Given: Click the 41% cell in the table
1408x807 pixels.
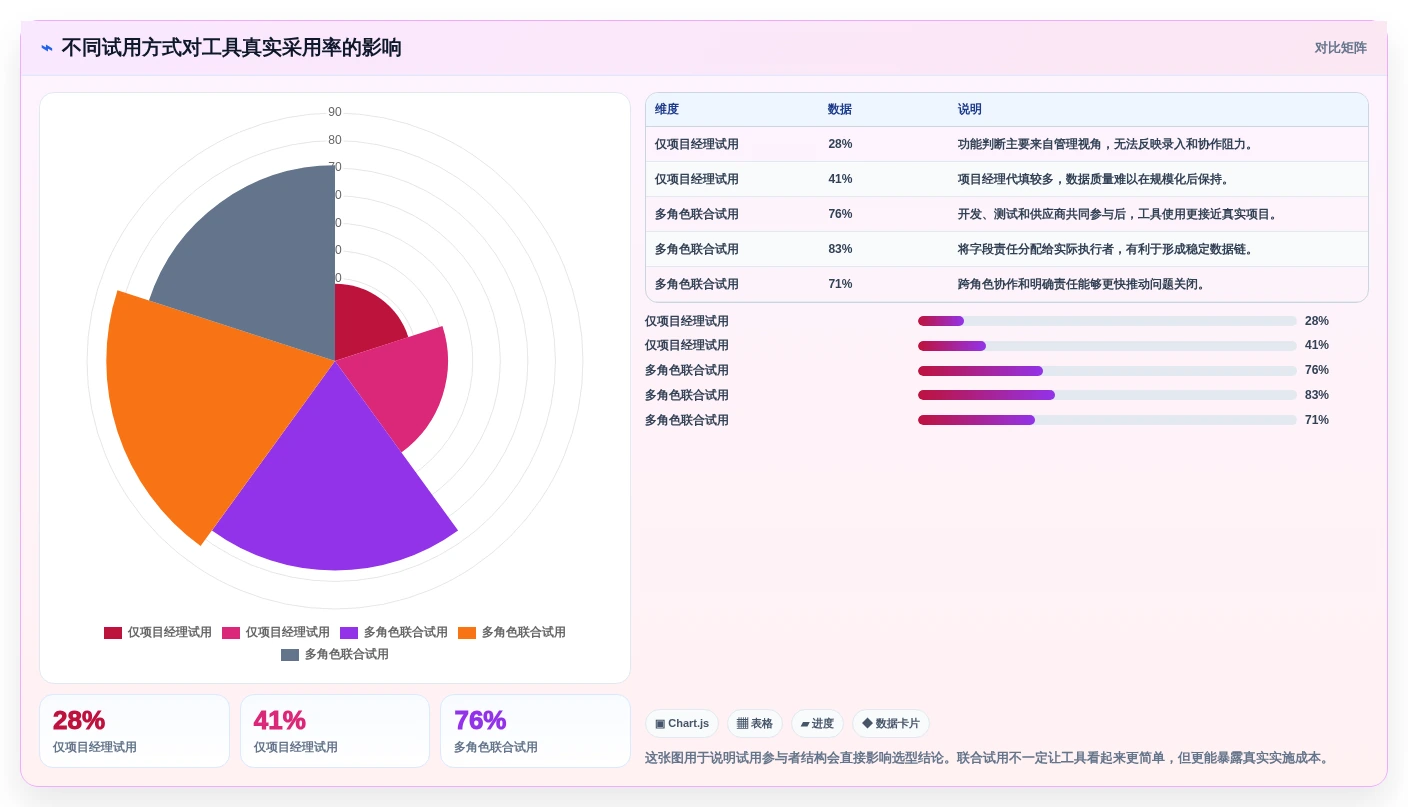Looking at the screenshot, I should 840,179.
